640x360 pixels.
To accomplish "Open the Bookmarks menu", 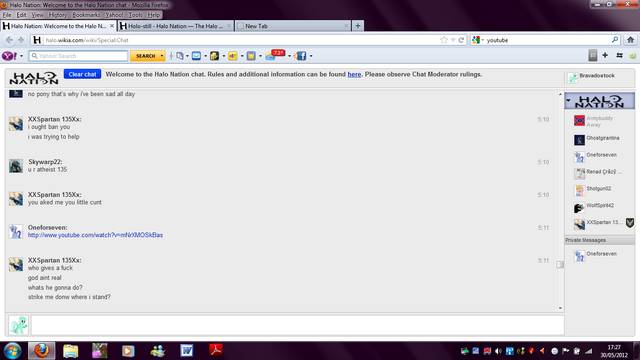I will 86,15.
